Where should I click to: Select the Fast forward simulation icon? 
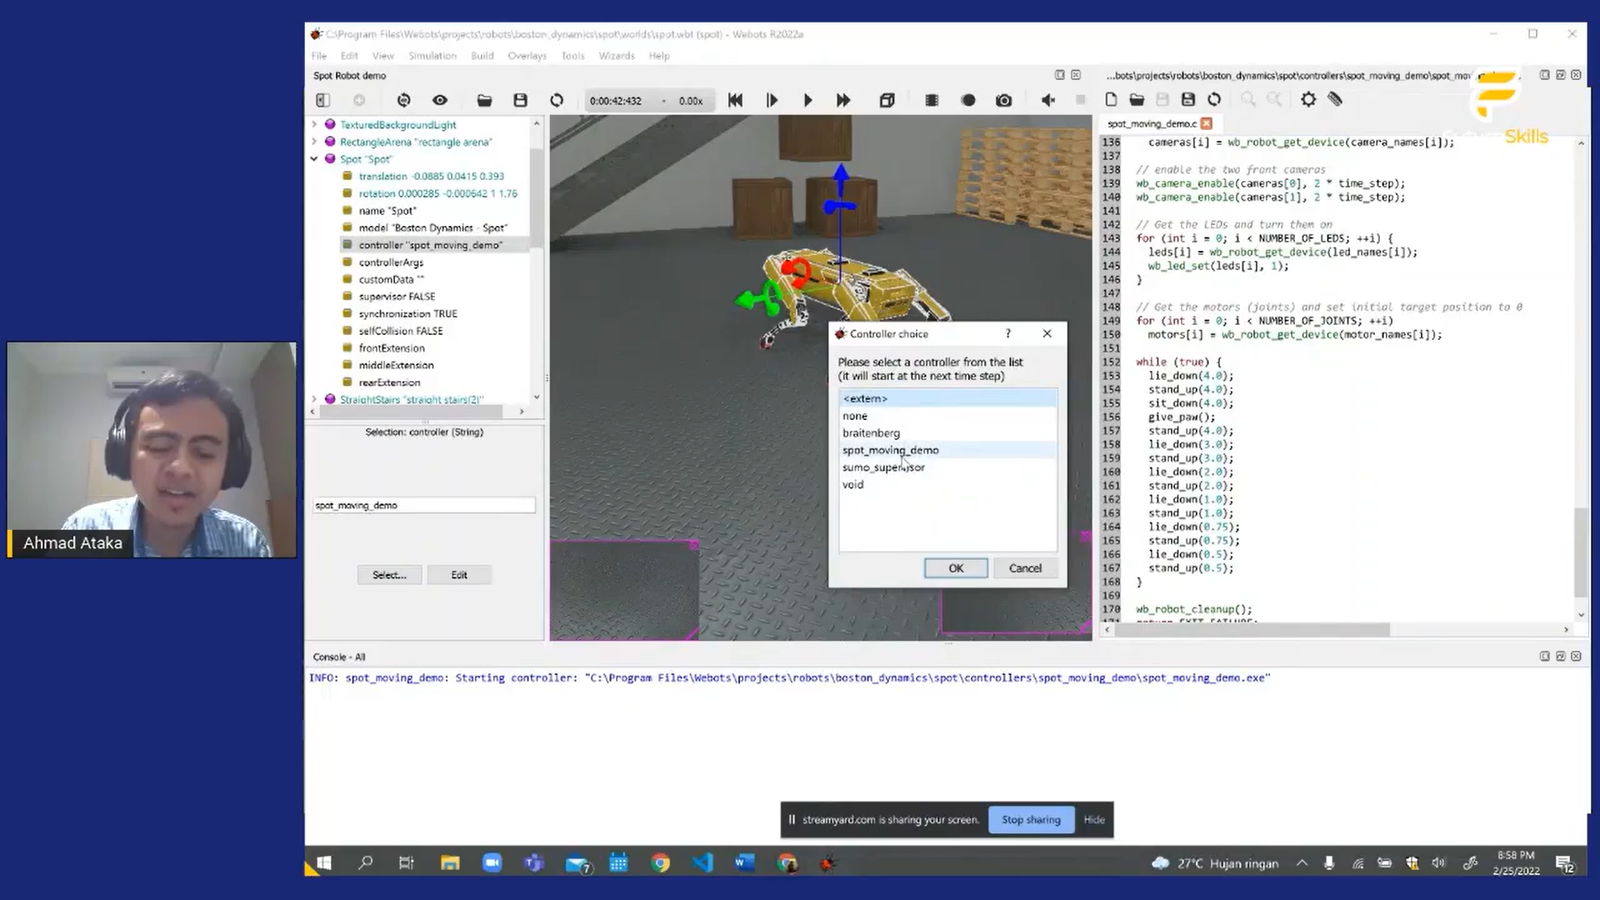click(x=843, y=100)
